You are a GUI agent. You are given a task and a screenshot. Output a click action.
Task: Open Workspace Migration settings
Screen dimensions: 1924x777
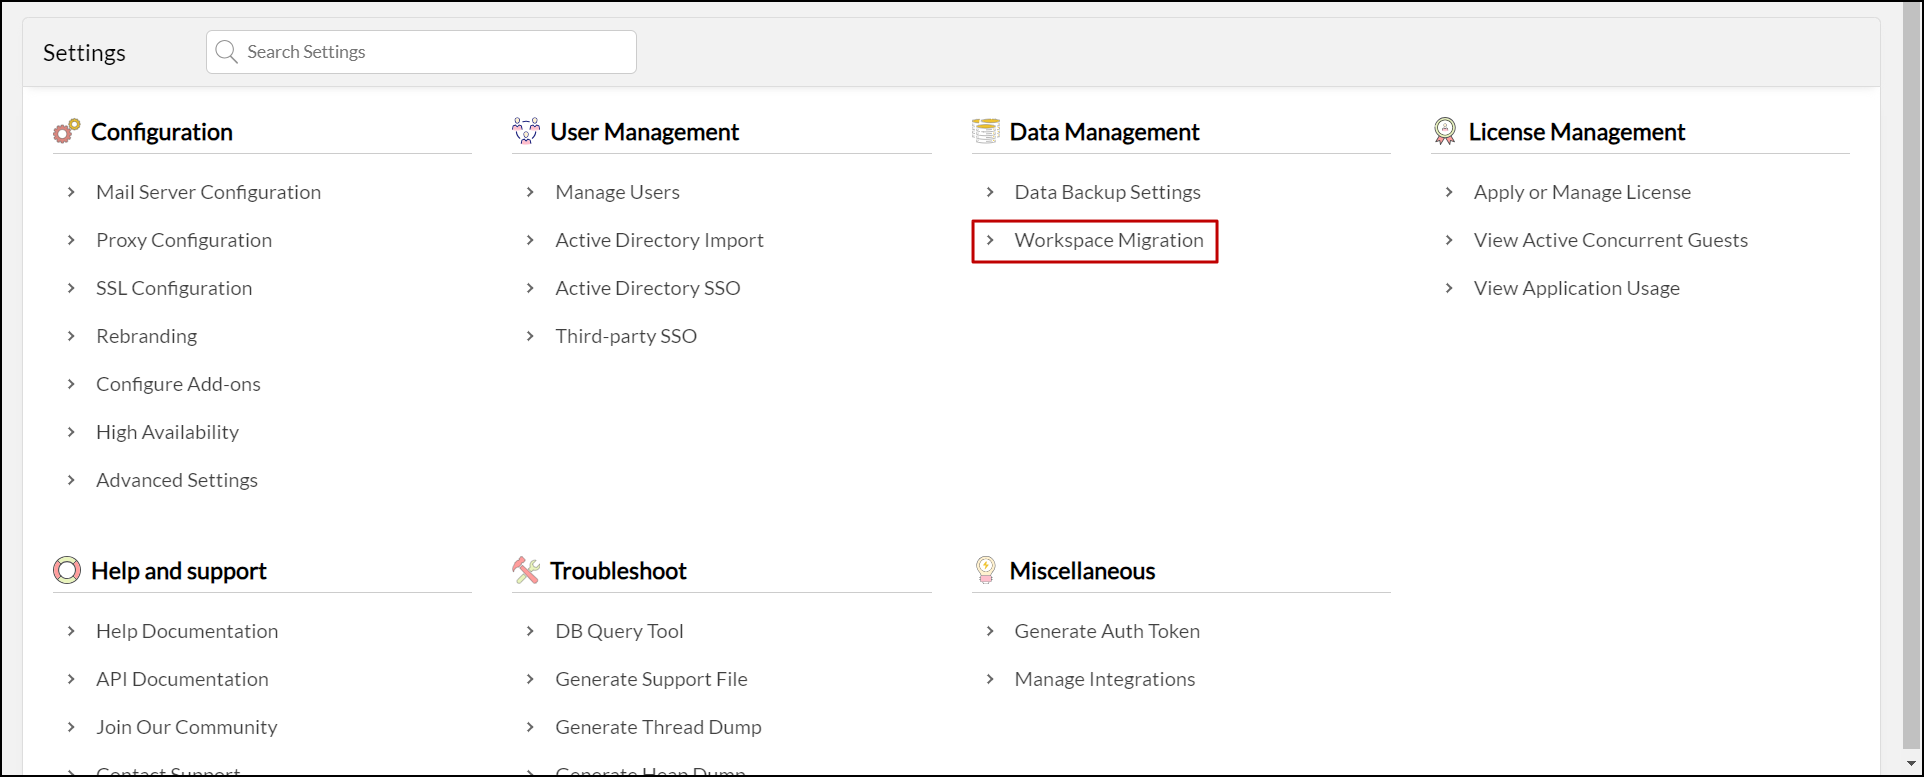point(1108,240)
